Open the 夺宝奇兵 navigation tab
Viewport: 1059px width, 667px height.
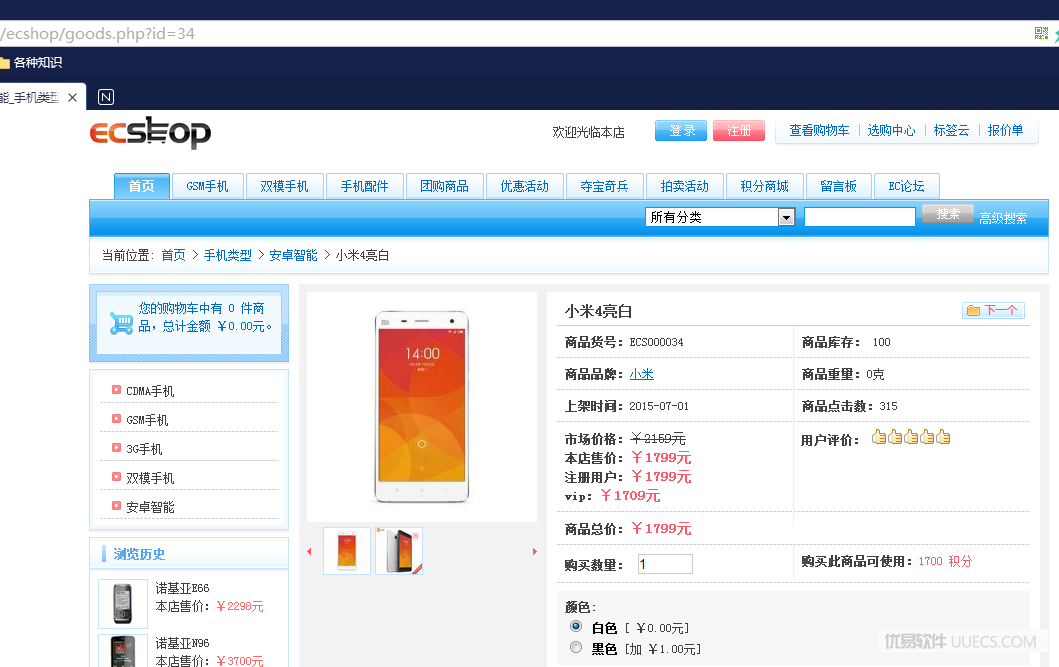pyautogui.click(x=604, y=186)
